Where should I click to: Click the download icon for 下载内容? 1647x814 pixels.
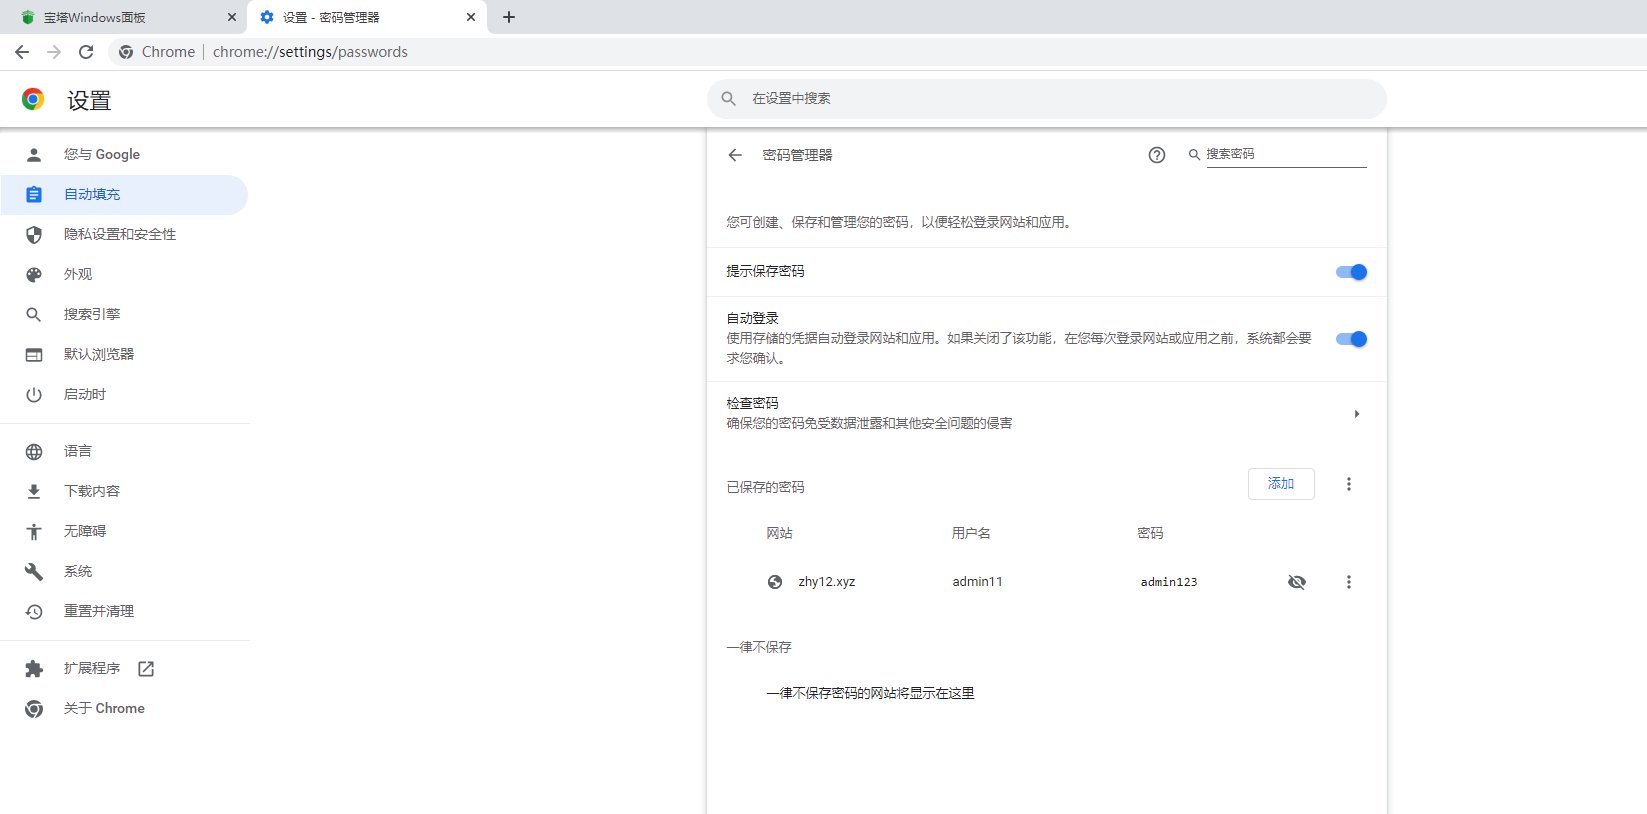(34, 491)
